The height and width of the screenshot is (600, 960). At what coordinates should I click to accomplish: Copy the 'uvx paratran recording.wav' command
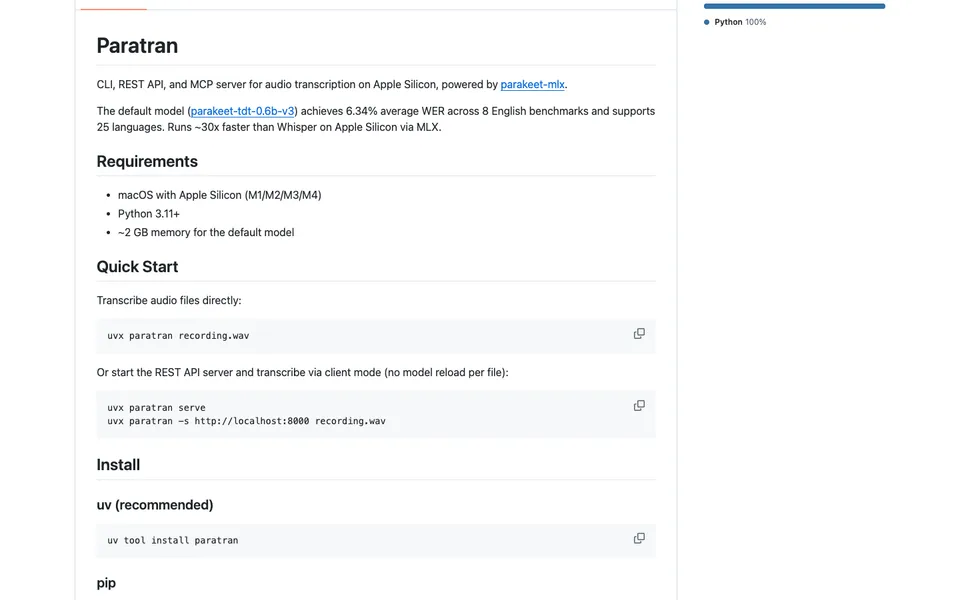pyautogui.click(x=639, y=334)
